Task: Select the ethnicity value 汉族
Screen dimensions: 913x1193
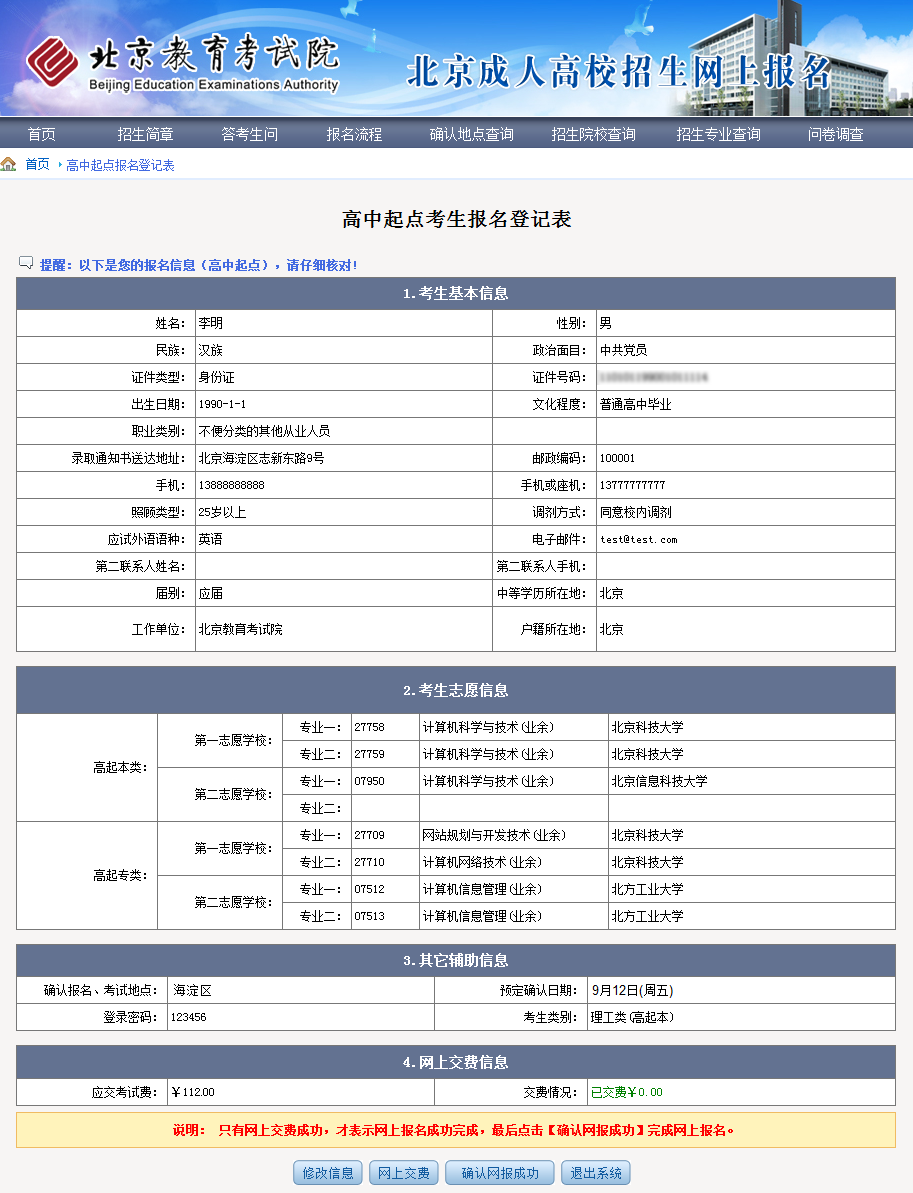Action: point(211,350)
